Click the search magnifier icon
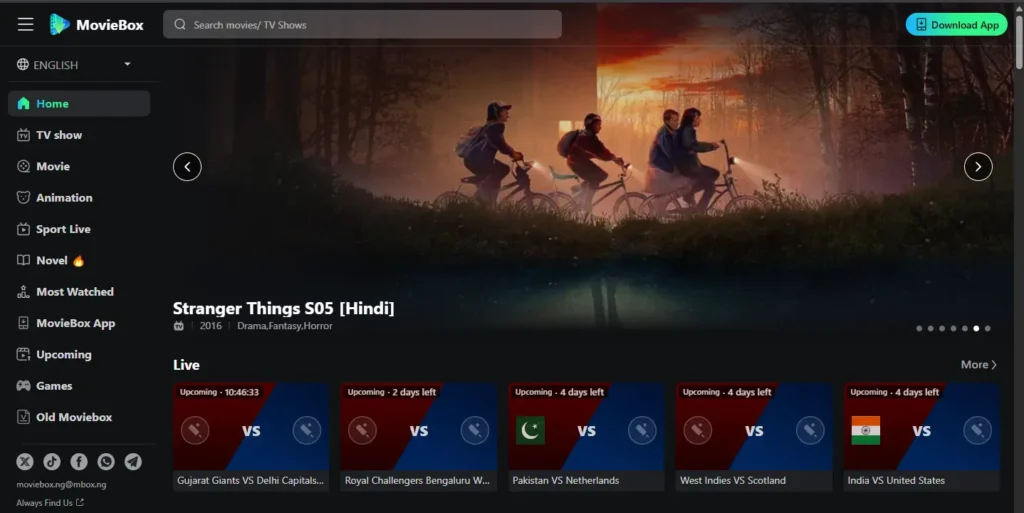This screenshot has height=513, width=1024. tap(180, 25)
